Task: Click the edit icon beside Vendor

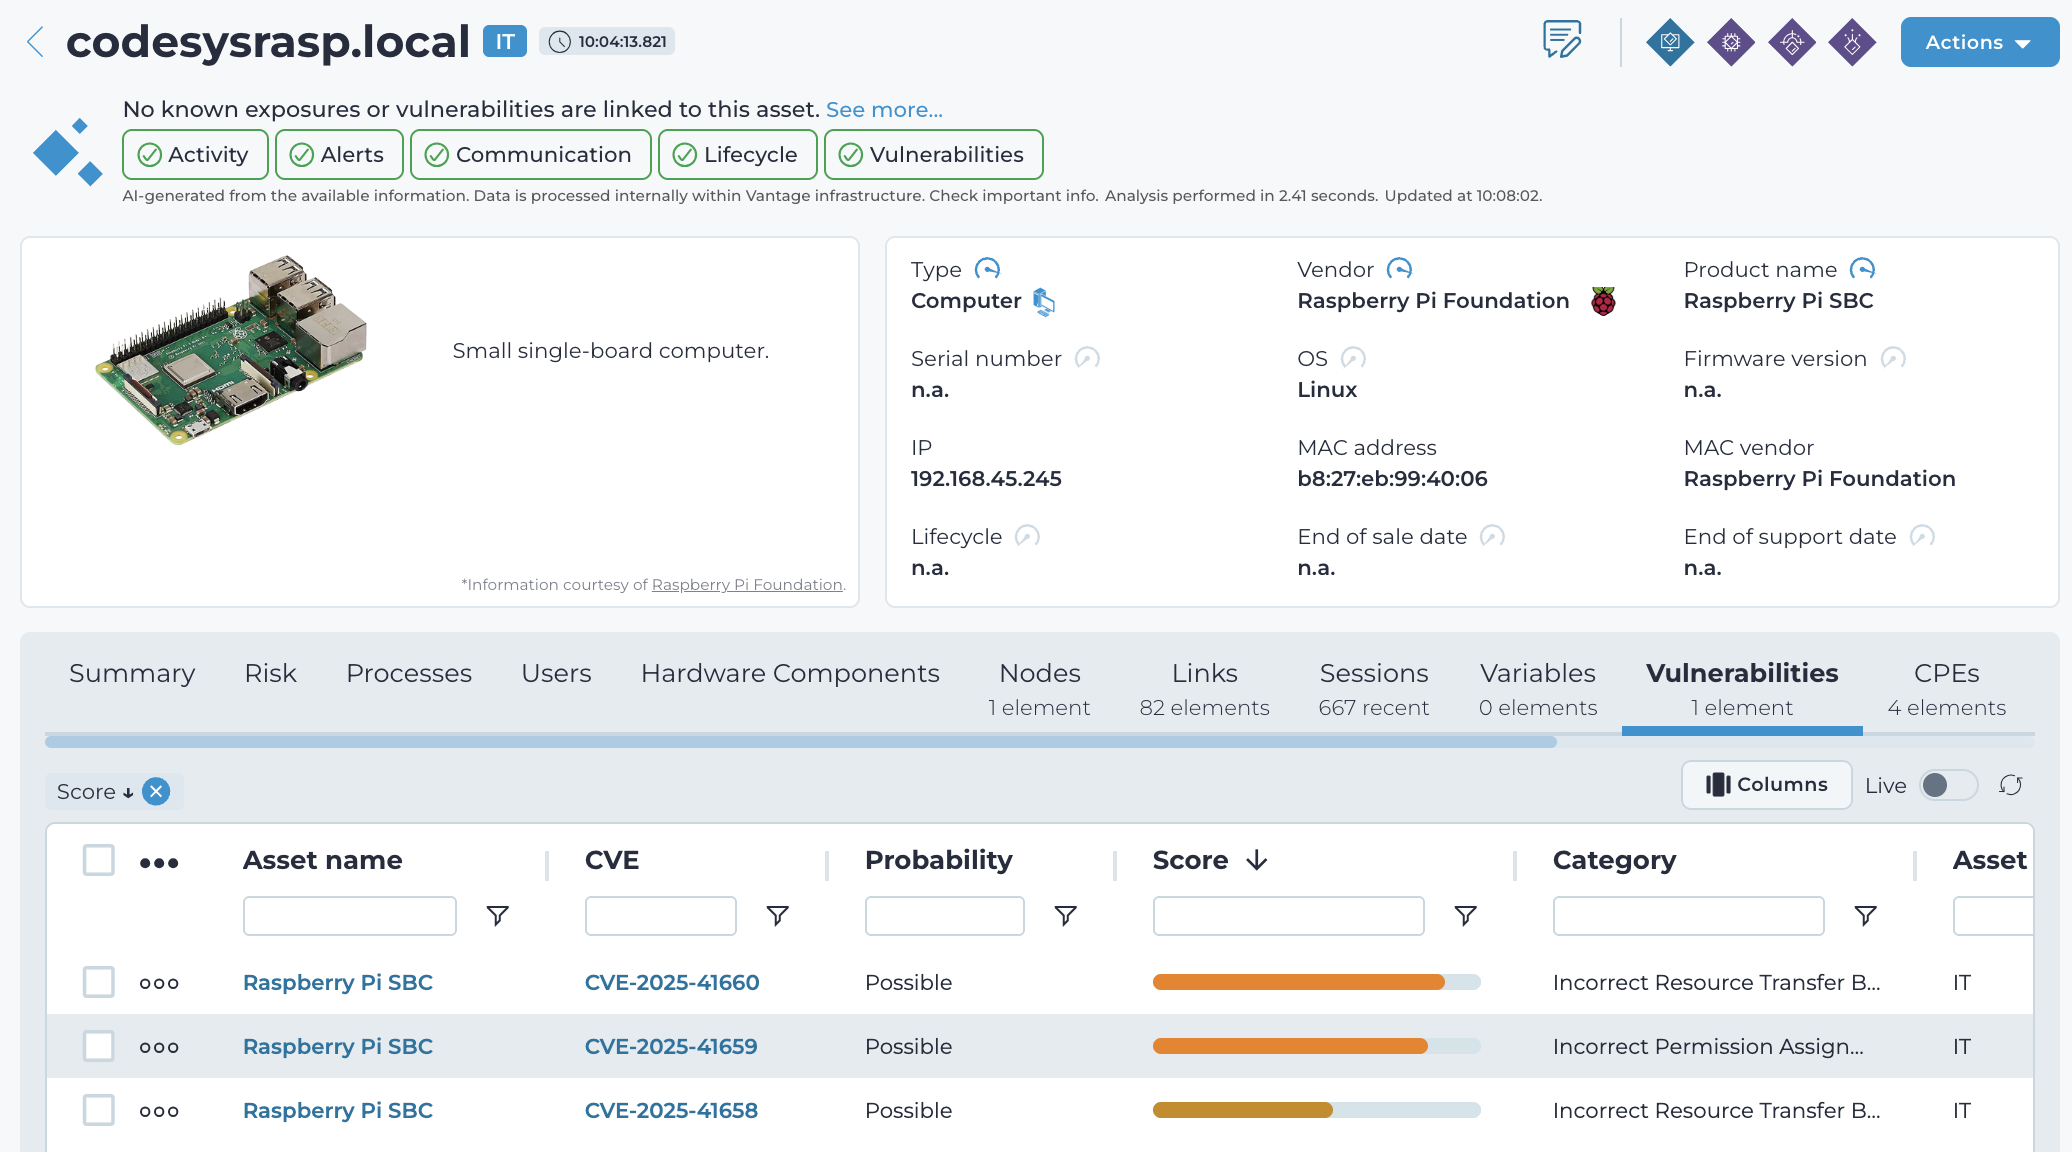Action: [x=1399, y=269]
